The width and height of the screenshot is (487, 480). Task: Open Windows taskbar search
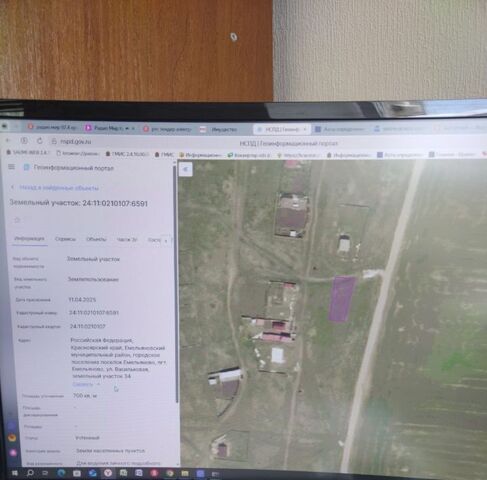(30, 473)
